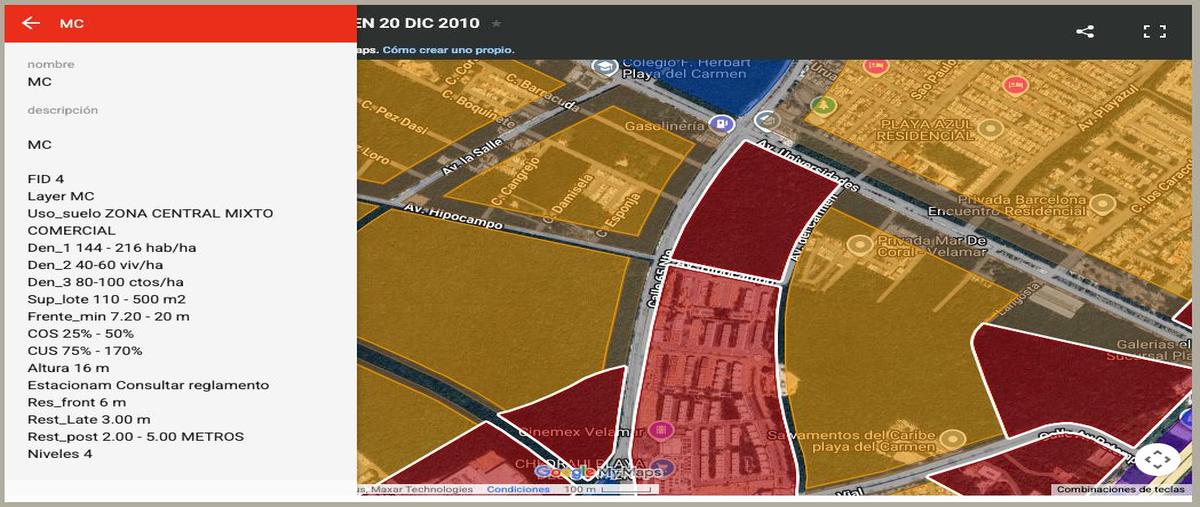
Task: Click the Playa Azul Residencial marker
Action: (x=990, y=128)
